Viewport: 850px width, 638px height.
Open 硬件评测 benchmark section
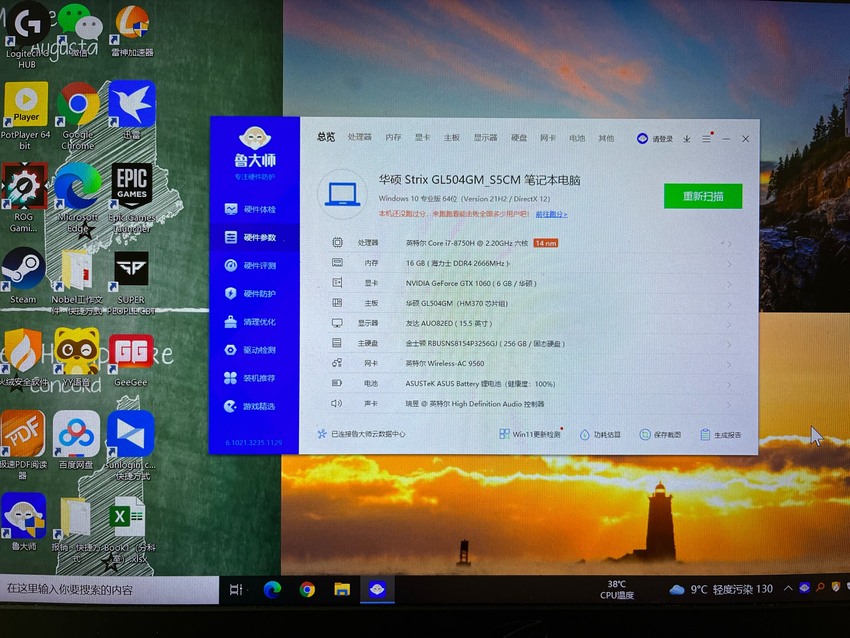click(250, 266)
